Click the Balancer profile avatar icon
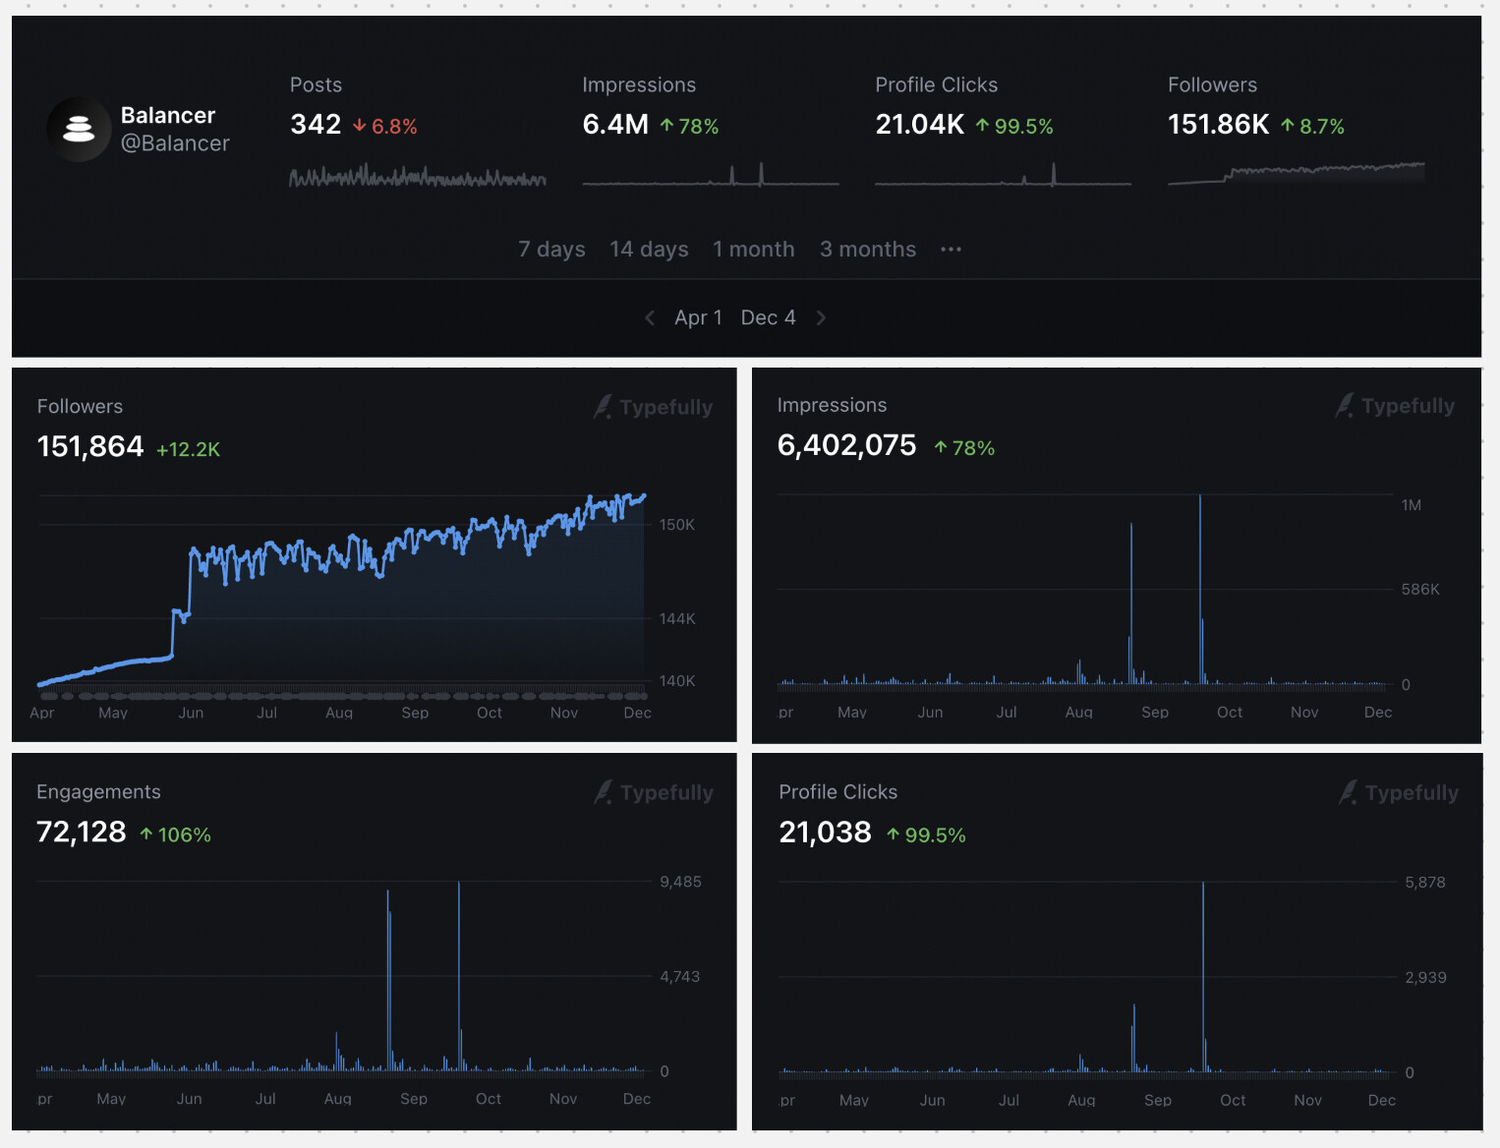Screen dimensions: 1500x1148 78,129
